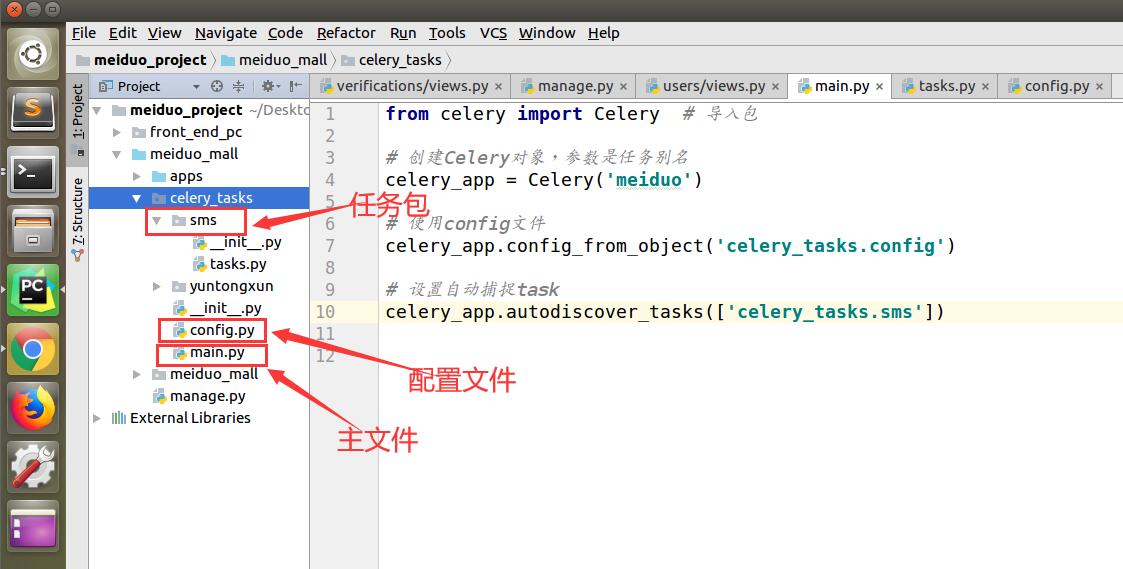
Task: Toggle the 7: Structure side tab
Action: (x=78, y=218)
